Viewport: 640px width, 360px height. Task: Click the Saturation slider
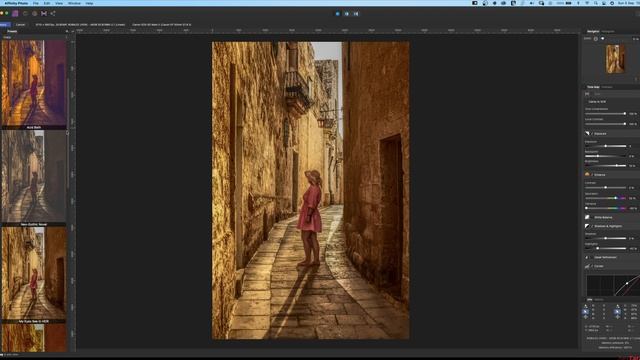(606, 198)
